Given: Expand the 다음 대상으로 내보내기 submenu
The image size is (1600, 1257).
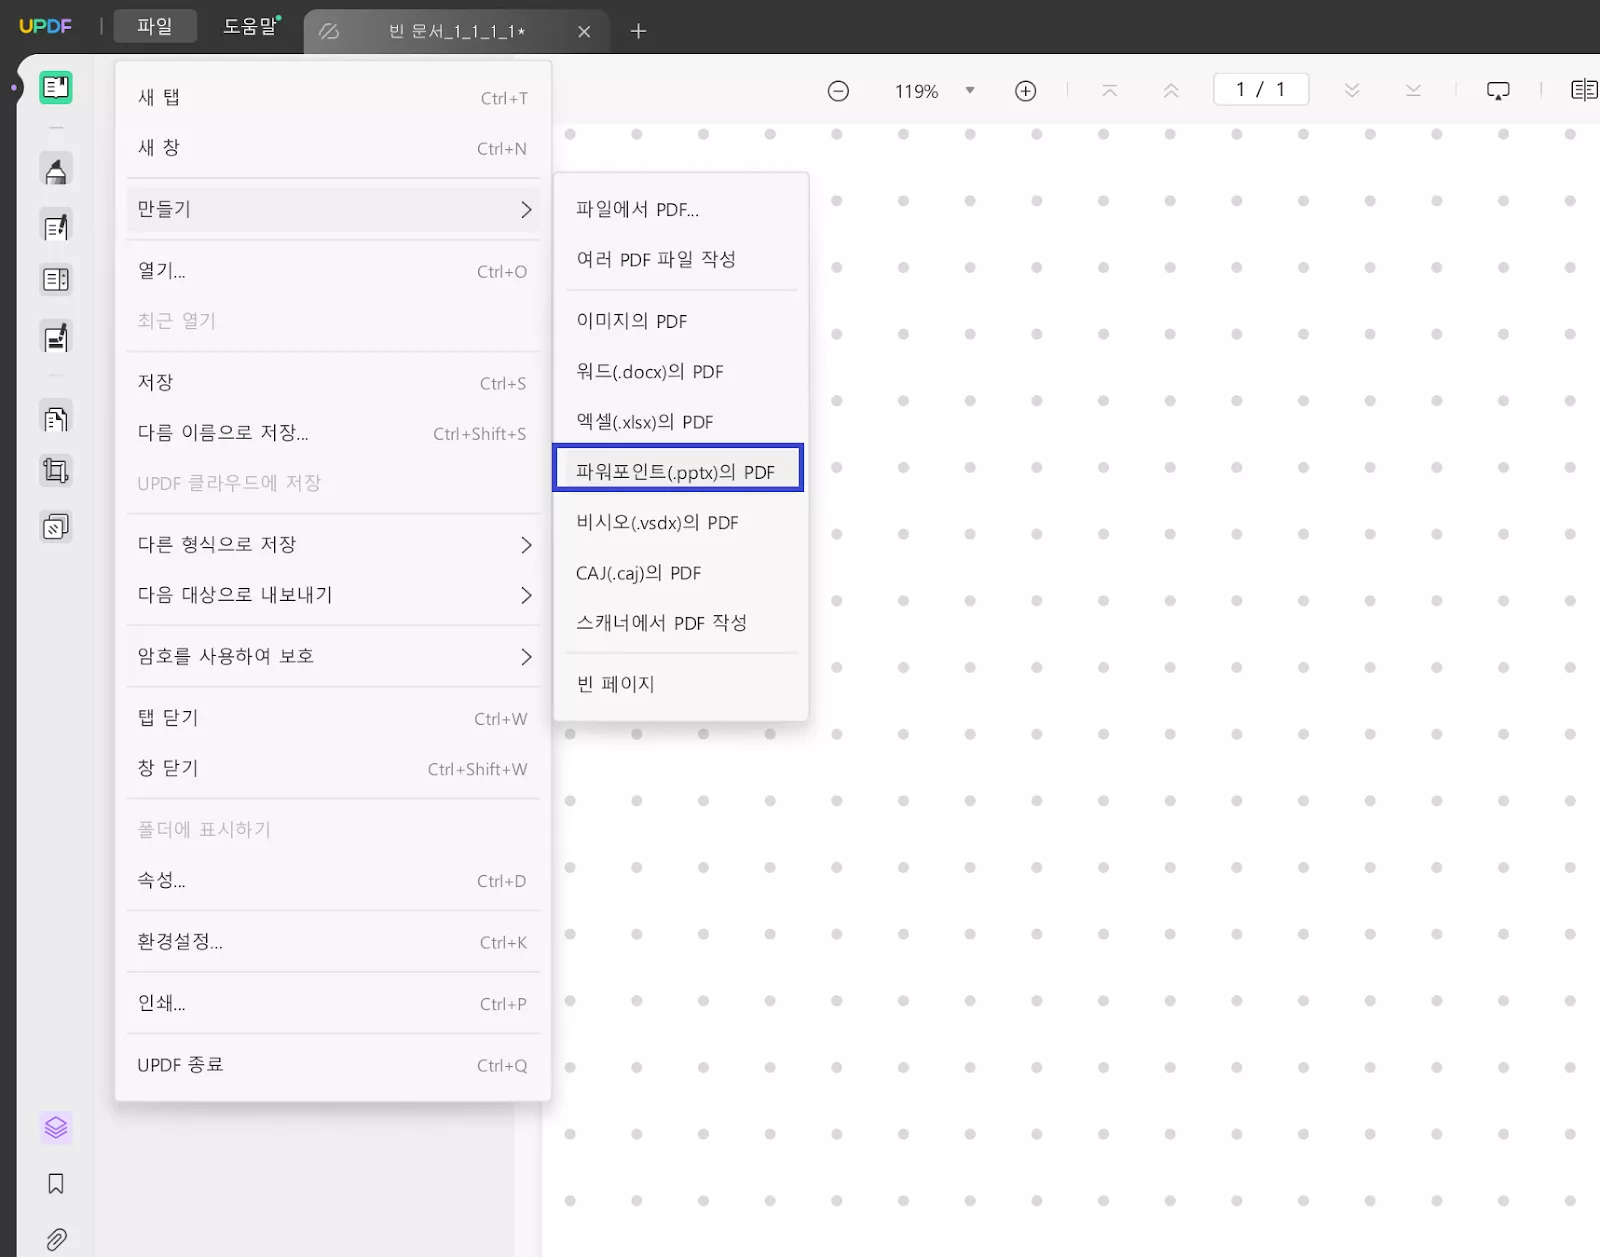Looking at the screenshot, I should coord(333,595).
